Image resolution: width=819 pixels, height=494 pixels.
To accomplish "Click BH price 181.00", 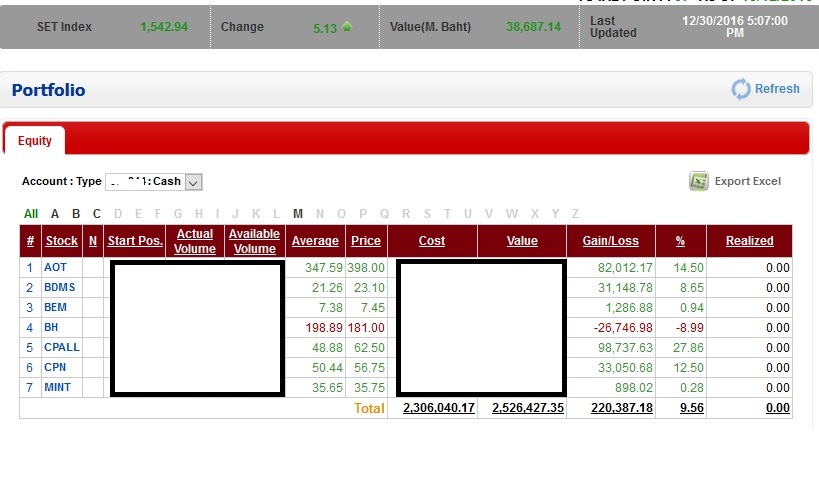I will 366,328.
